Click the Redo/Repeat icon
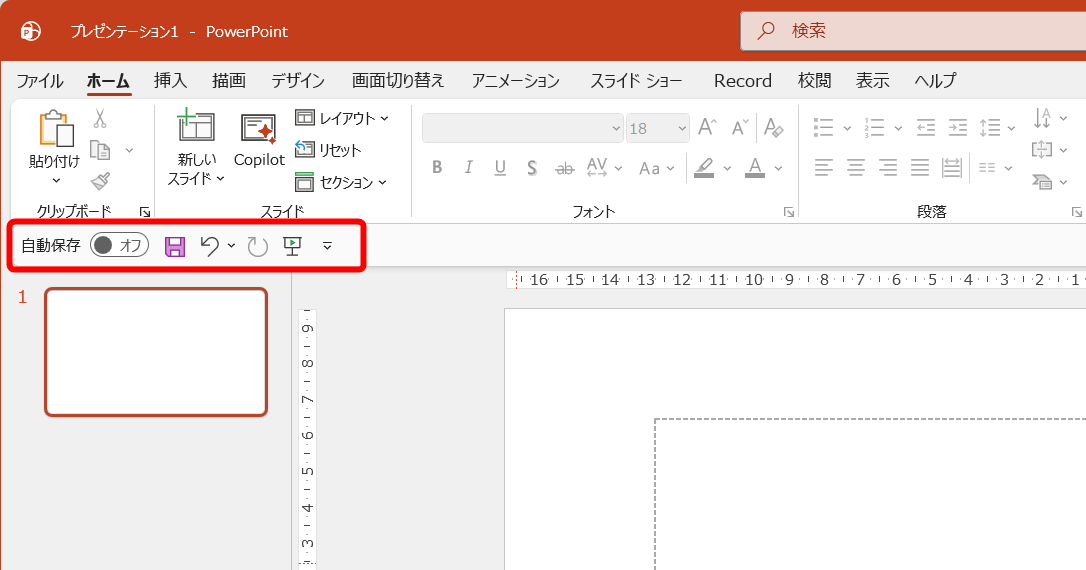The height and width of the screenshot is (570, 1086). [258, 246]
